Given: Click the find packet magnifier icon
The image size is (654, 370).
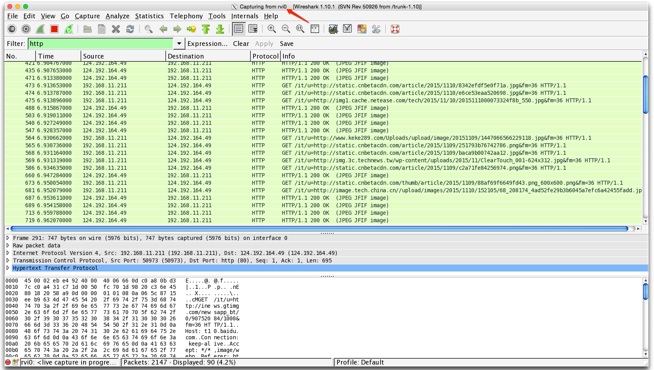Looking at the screenshot, I should 148,29.
